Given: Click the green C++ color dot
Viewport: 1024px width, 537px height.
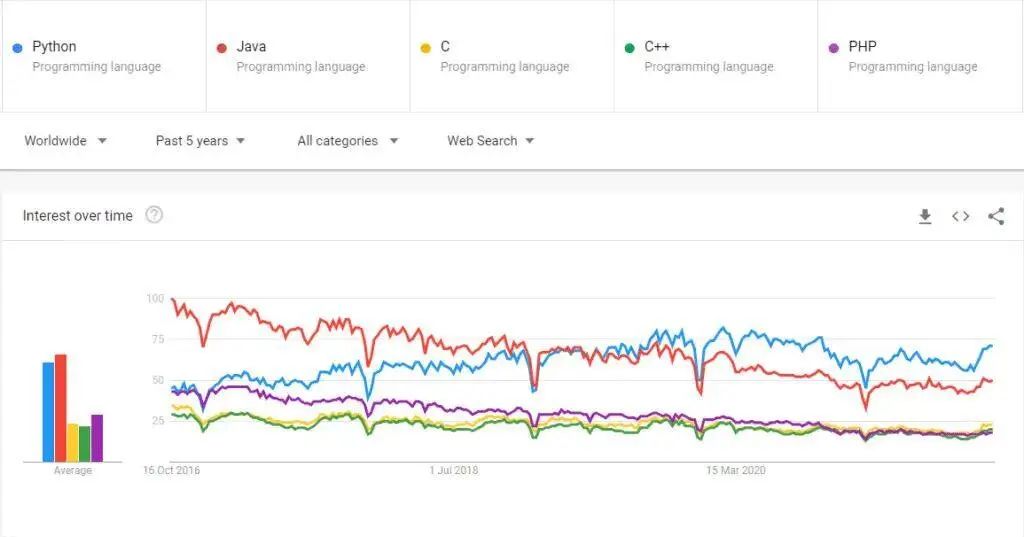Looking at the screenshot, I should (x=630, y=47).
